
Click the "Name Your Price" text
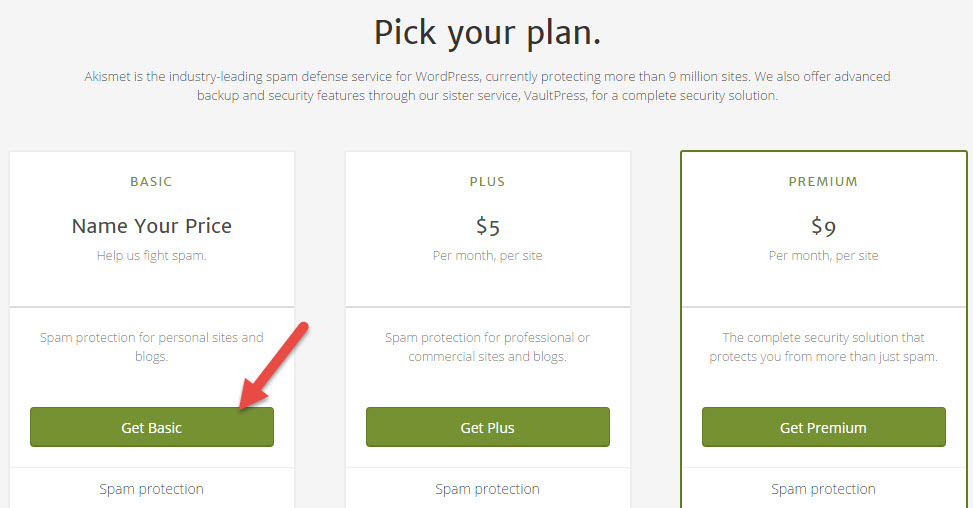[x=151, y=226]
